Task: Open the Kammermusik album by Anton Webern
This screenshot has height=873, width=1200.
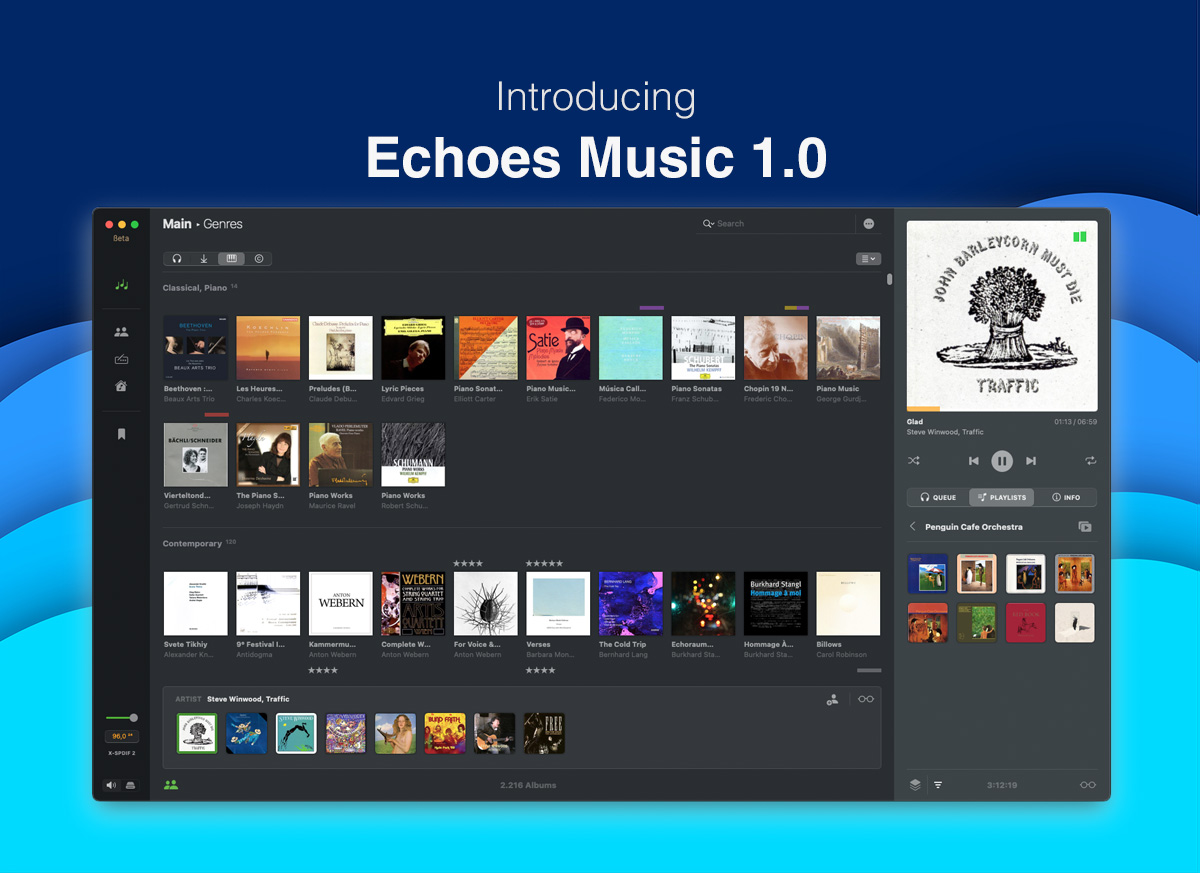Action: pos(341,604)
